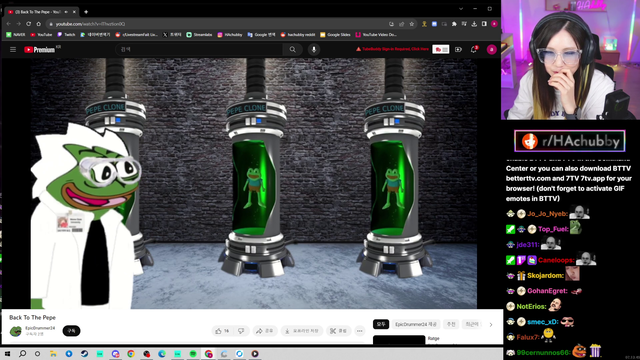Open the Streamlabs bookmark
640x360 pixels.
click(199, 35)
